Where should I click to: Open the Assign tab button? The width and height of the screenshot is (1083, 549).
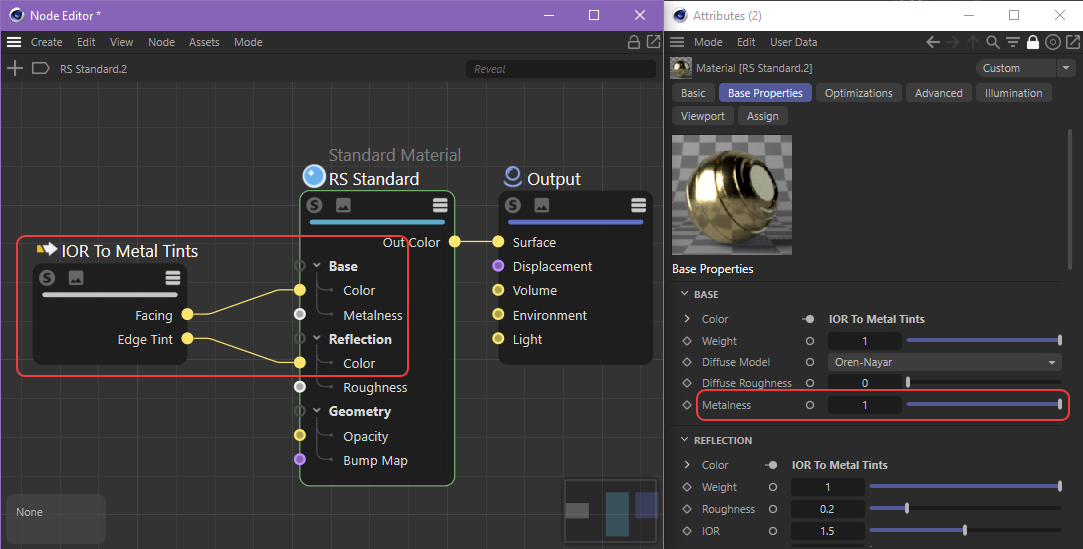point(763,116)
